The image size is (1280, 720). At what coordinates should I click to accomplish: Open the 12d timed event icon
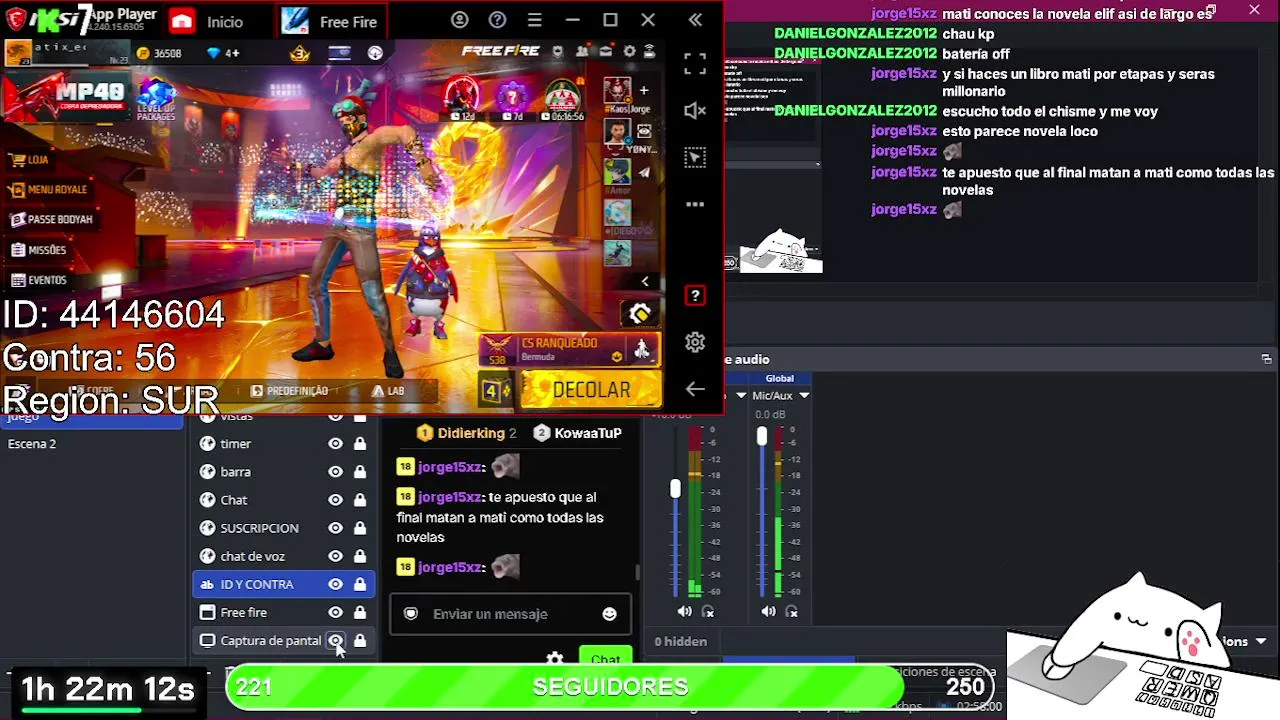pos(462,98)
